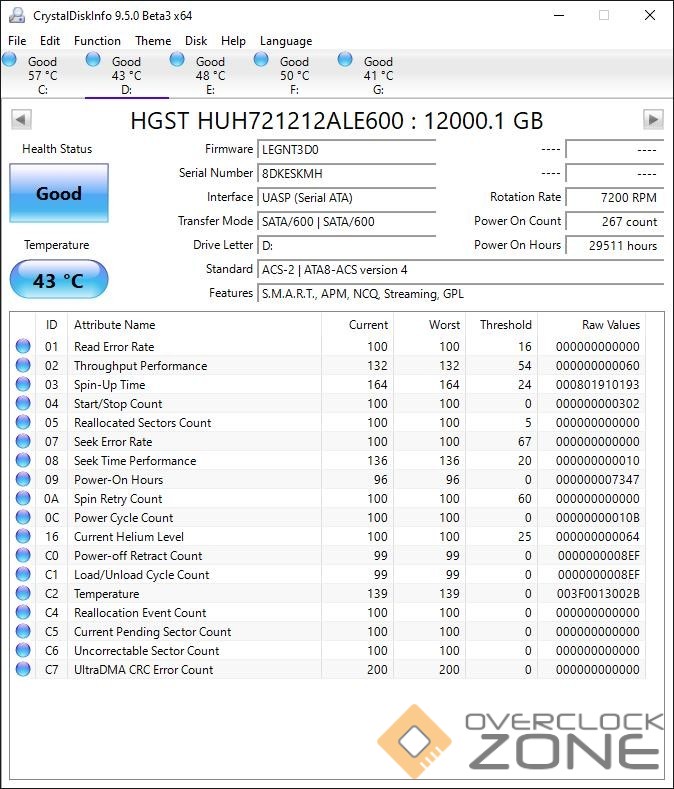Screen dimensions: 674x789
Task: Click the status icon for Uncorrectable Sector Count
Action: click(x=23, y=650)
